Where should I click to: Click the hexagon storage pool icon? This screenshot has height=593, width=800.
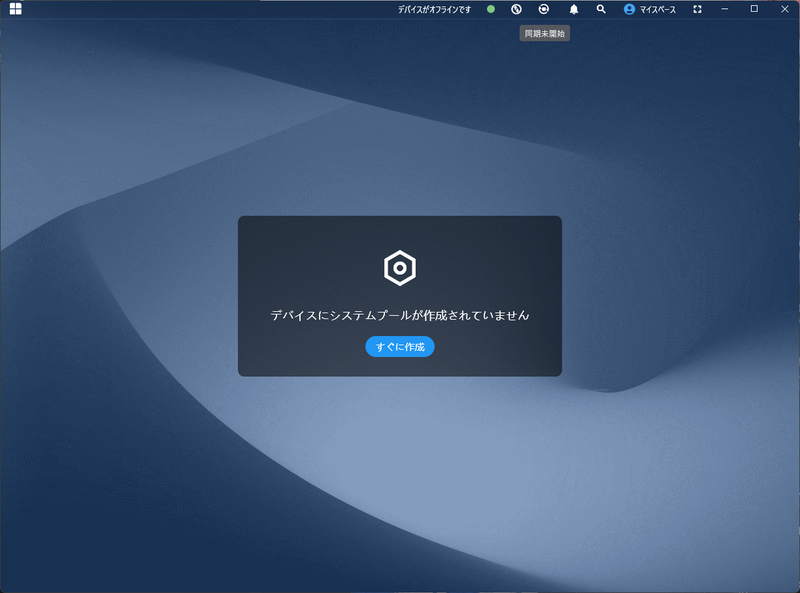coord(400,268)
